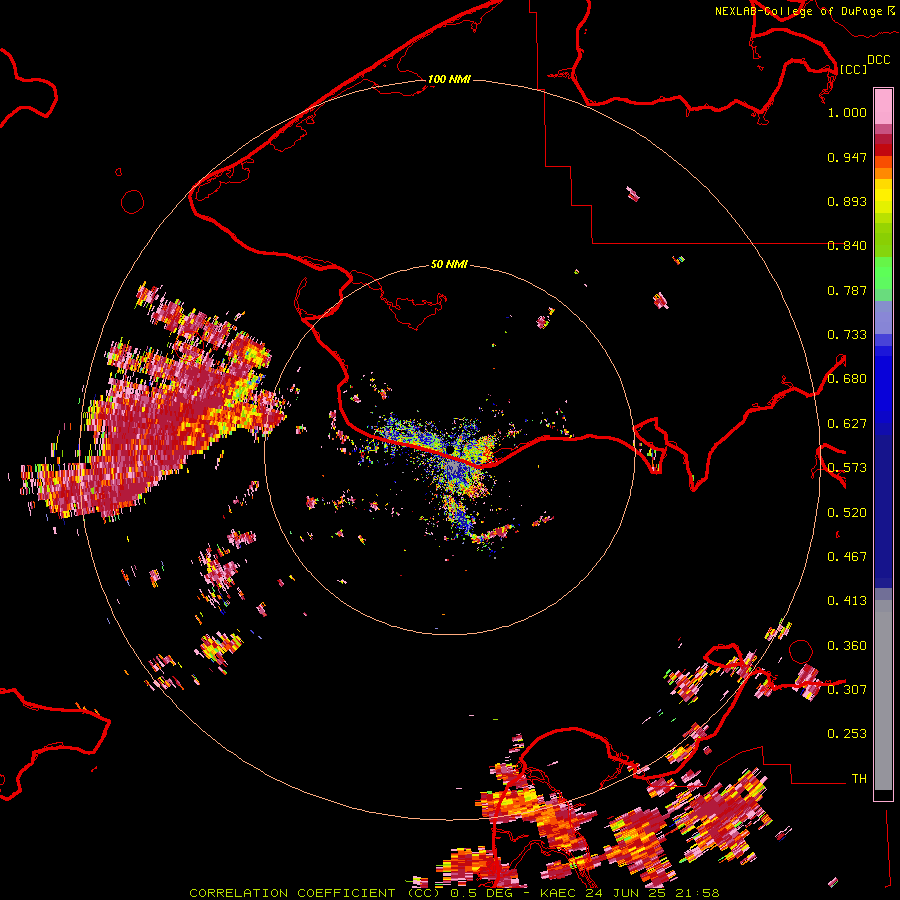Click the TH label on color scale
The image size is (900, 900).
[x=859, y=779]
